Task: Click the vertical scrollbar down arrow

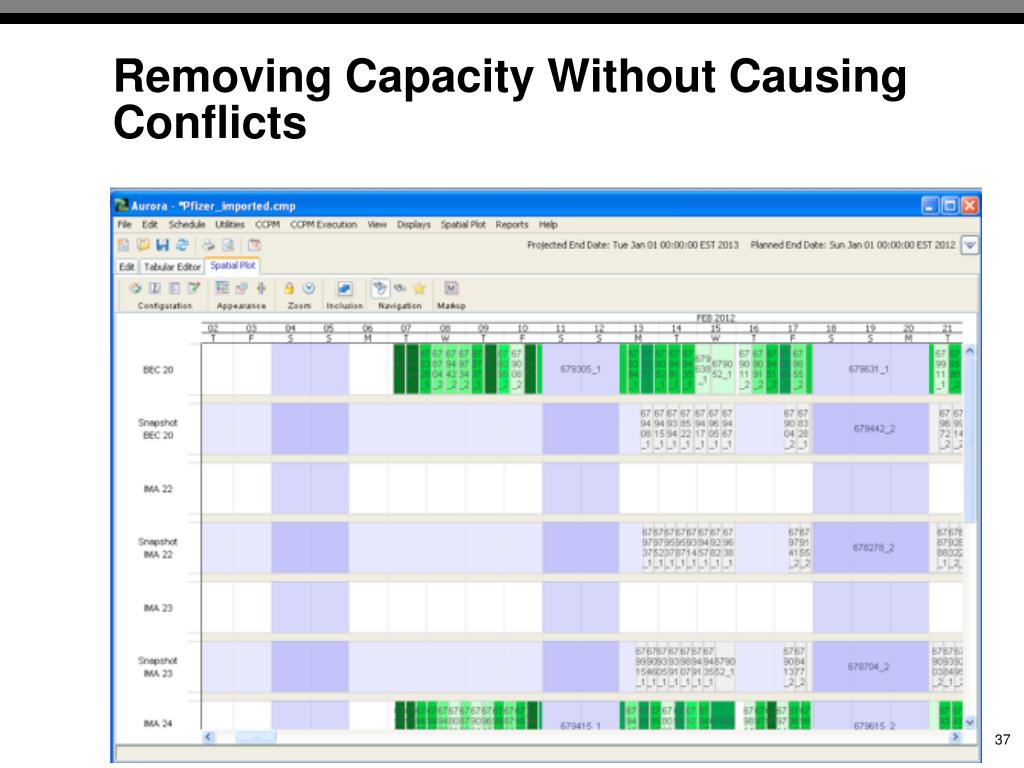Action: tap(970, 722)
